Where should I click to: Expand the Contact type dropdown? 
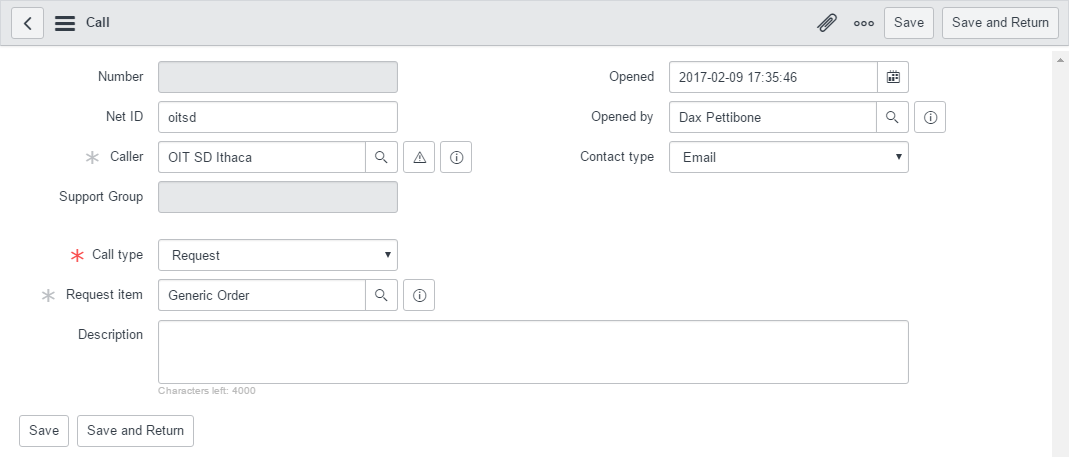(x=788, y=157)
